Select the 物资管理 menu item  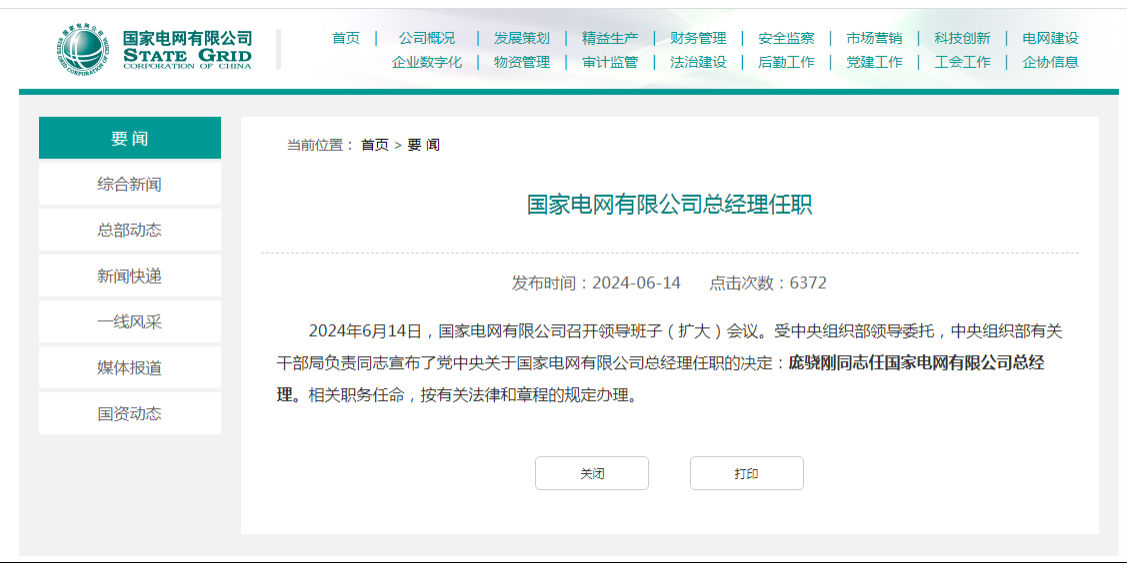522,62
